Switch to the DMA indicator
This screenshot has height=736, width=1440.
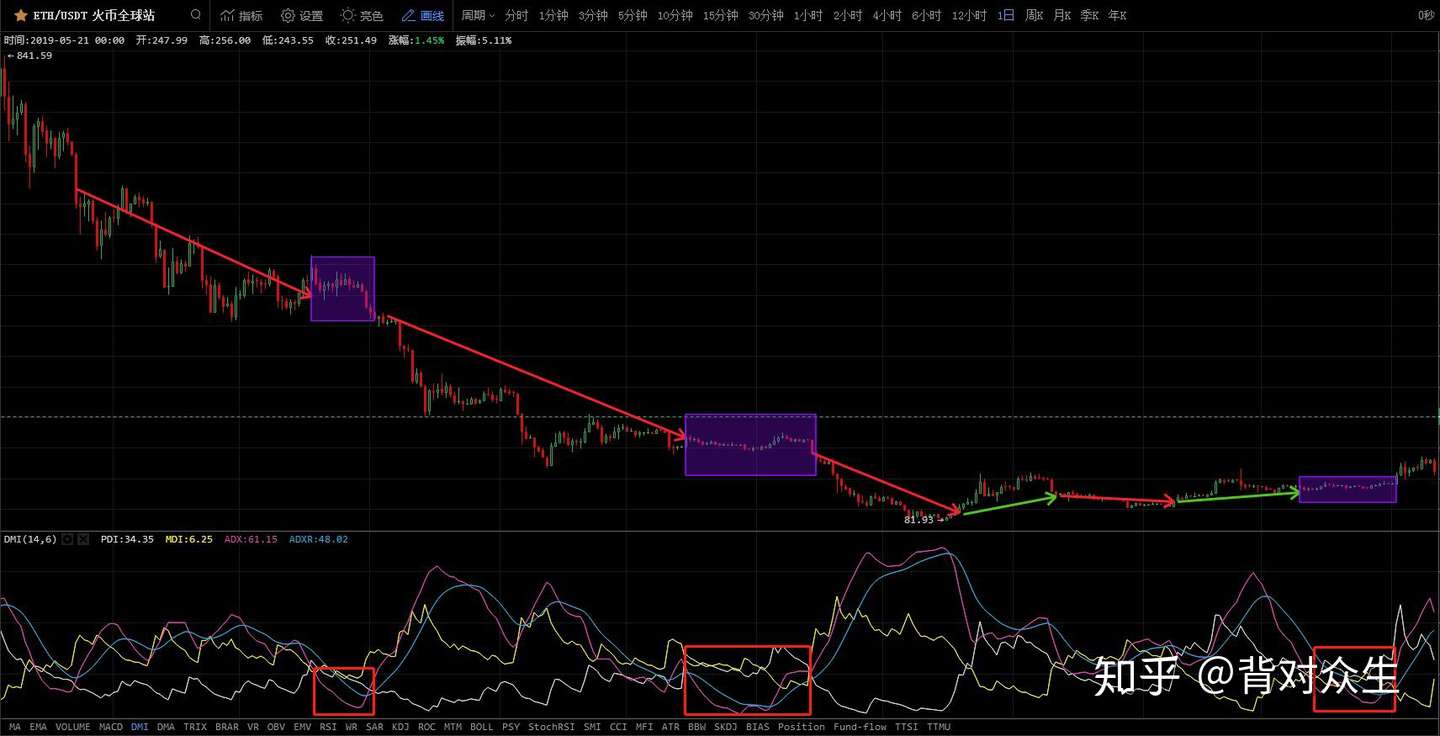[166, 727]
